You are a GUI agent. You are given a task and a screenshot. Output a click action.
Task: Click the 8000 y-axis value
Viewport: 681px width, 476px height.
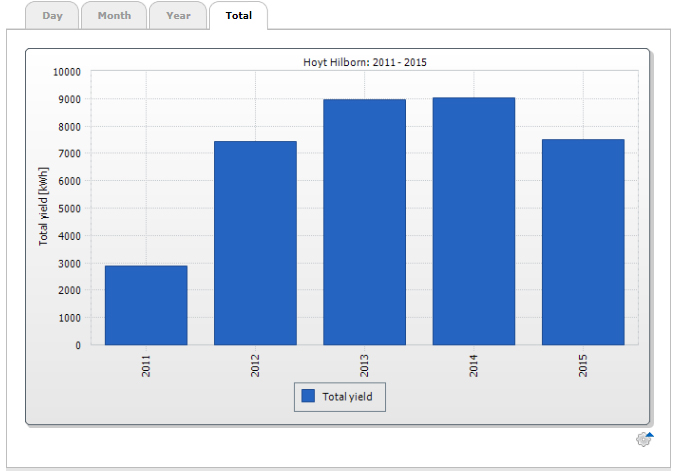tap(69, 127)
